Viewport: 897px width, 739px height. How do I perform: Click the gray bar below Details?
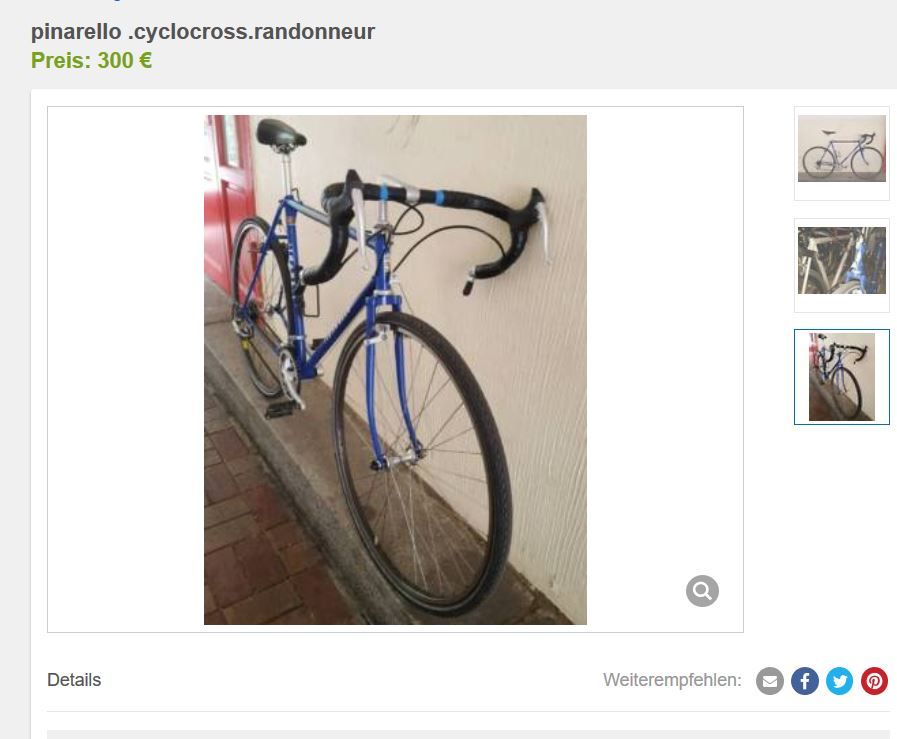(x=468, y=734)
